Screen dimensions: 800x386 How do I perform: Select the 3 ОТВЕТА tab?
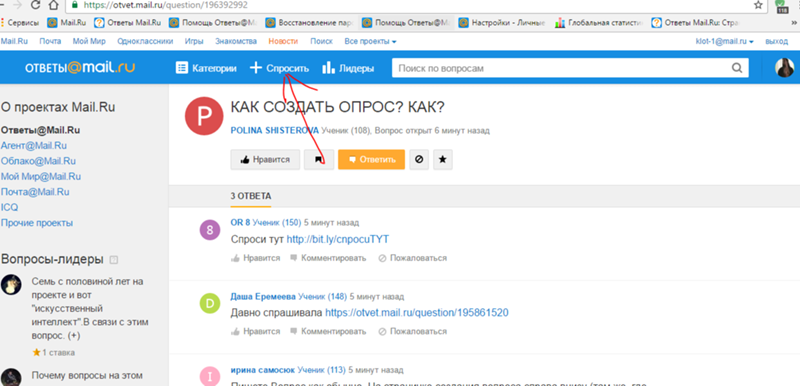(251, 196)
